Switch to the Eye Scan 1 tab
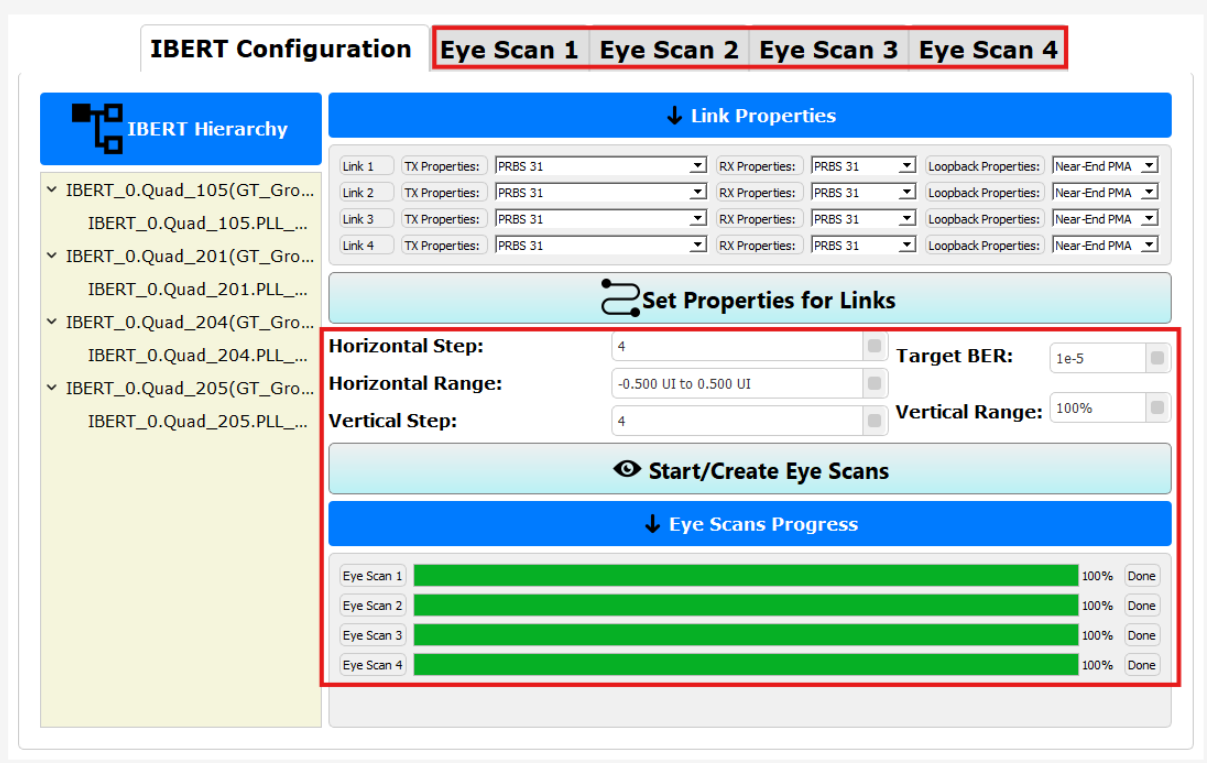Image resolution: width=1207 pixels, height=764 pixels. (510, 49)
